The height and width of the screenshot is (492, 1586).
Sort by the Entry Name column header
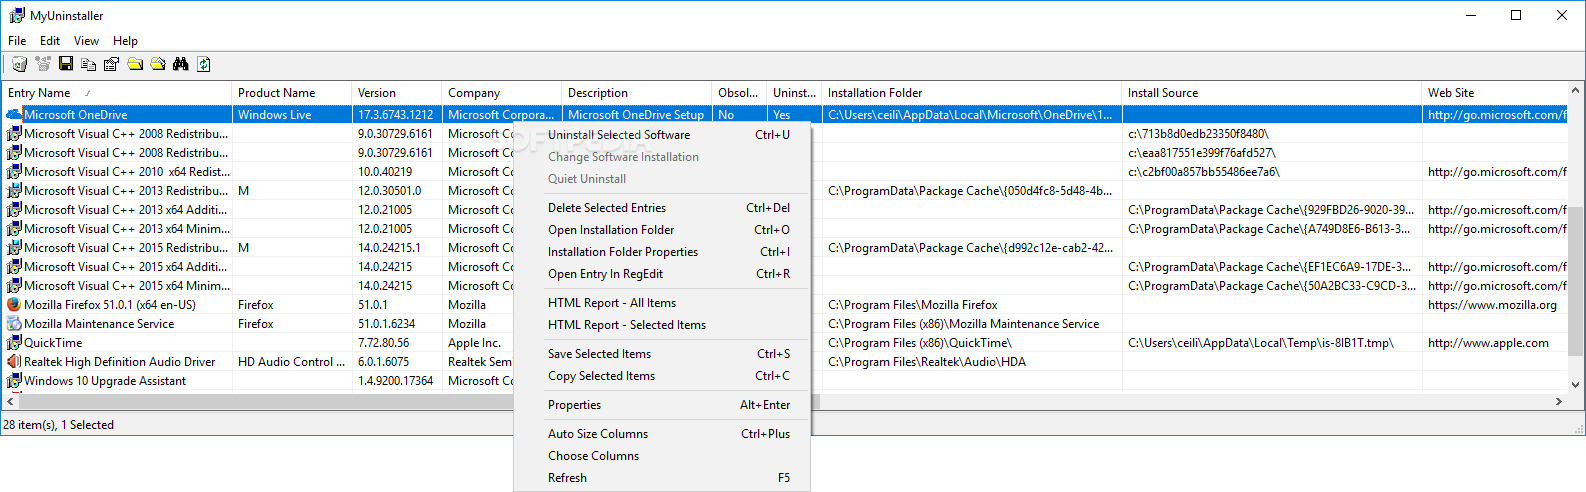pyautogui.click(x=117, y=93)
